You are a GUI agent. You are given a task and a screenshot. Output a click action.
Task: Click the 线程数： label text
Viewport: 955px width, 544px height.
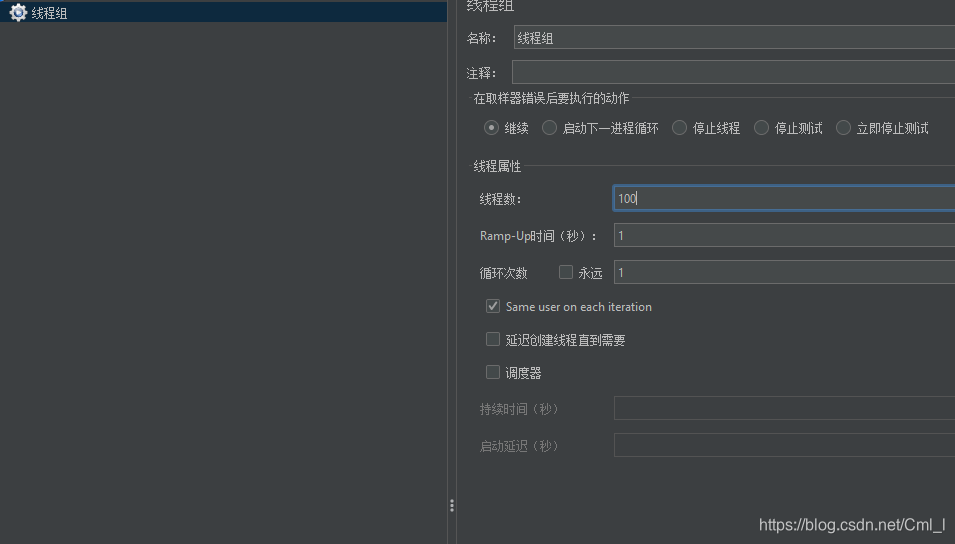(501, 199)
